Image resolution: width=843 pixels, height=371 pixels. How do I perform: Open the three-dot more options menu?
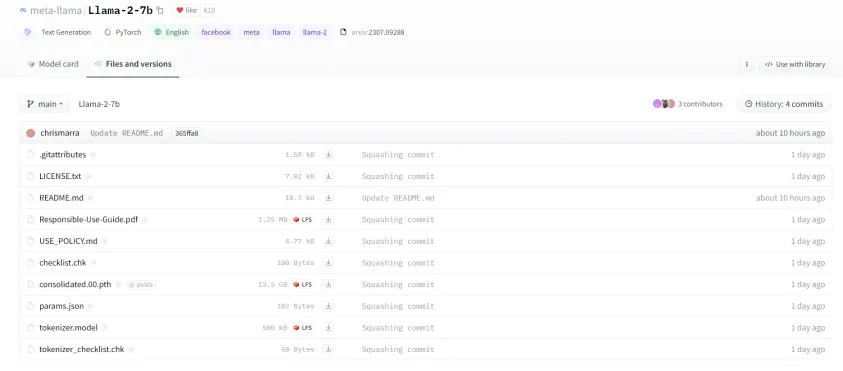tap(746, 64)
